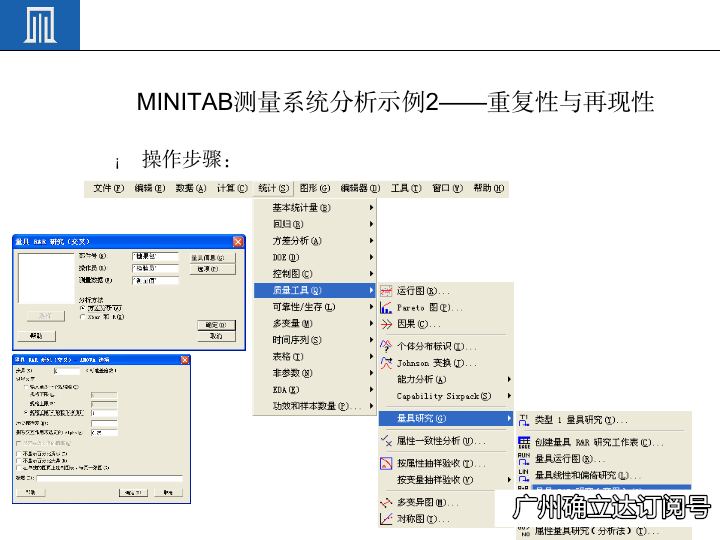Tick the first 不显示 checkbox in ANOVA options

pyautogui.click(x=18, y=452)
